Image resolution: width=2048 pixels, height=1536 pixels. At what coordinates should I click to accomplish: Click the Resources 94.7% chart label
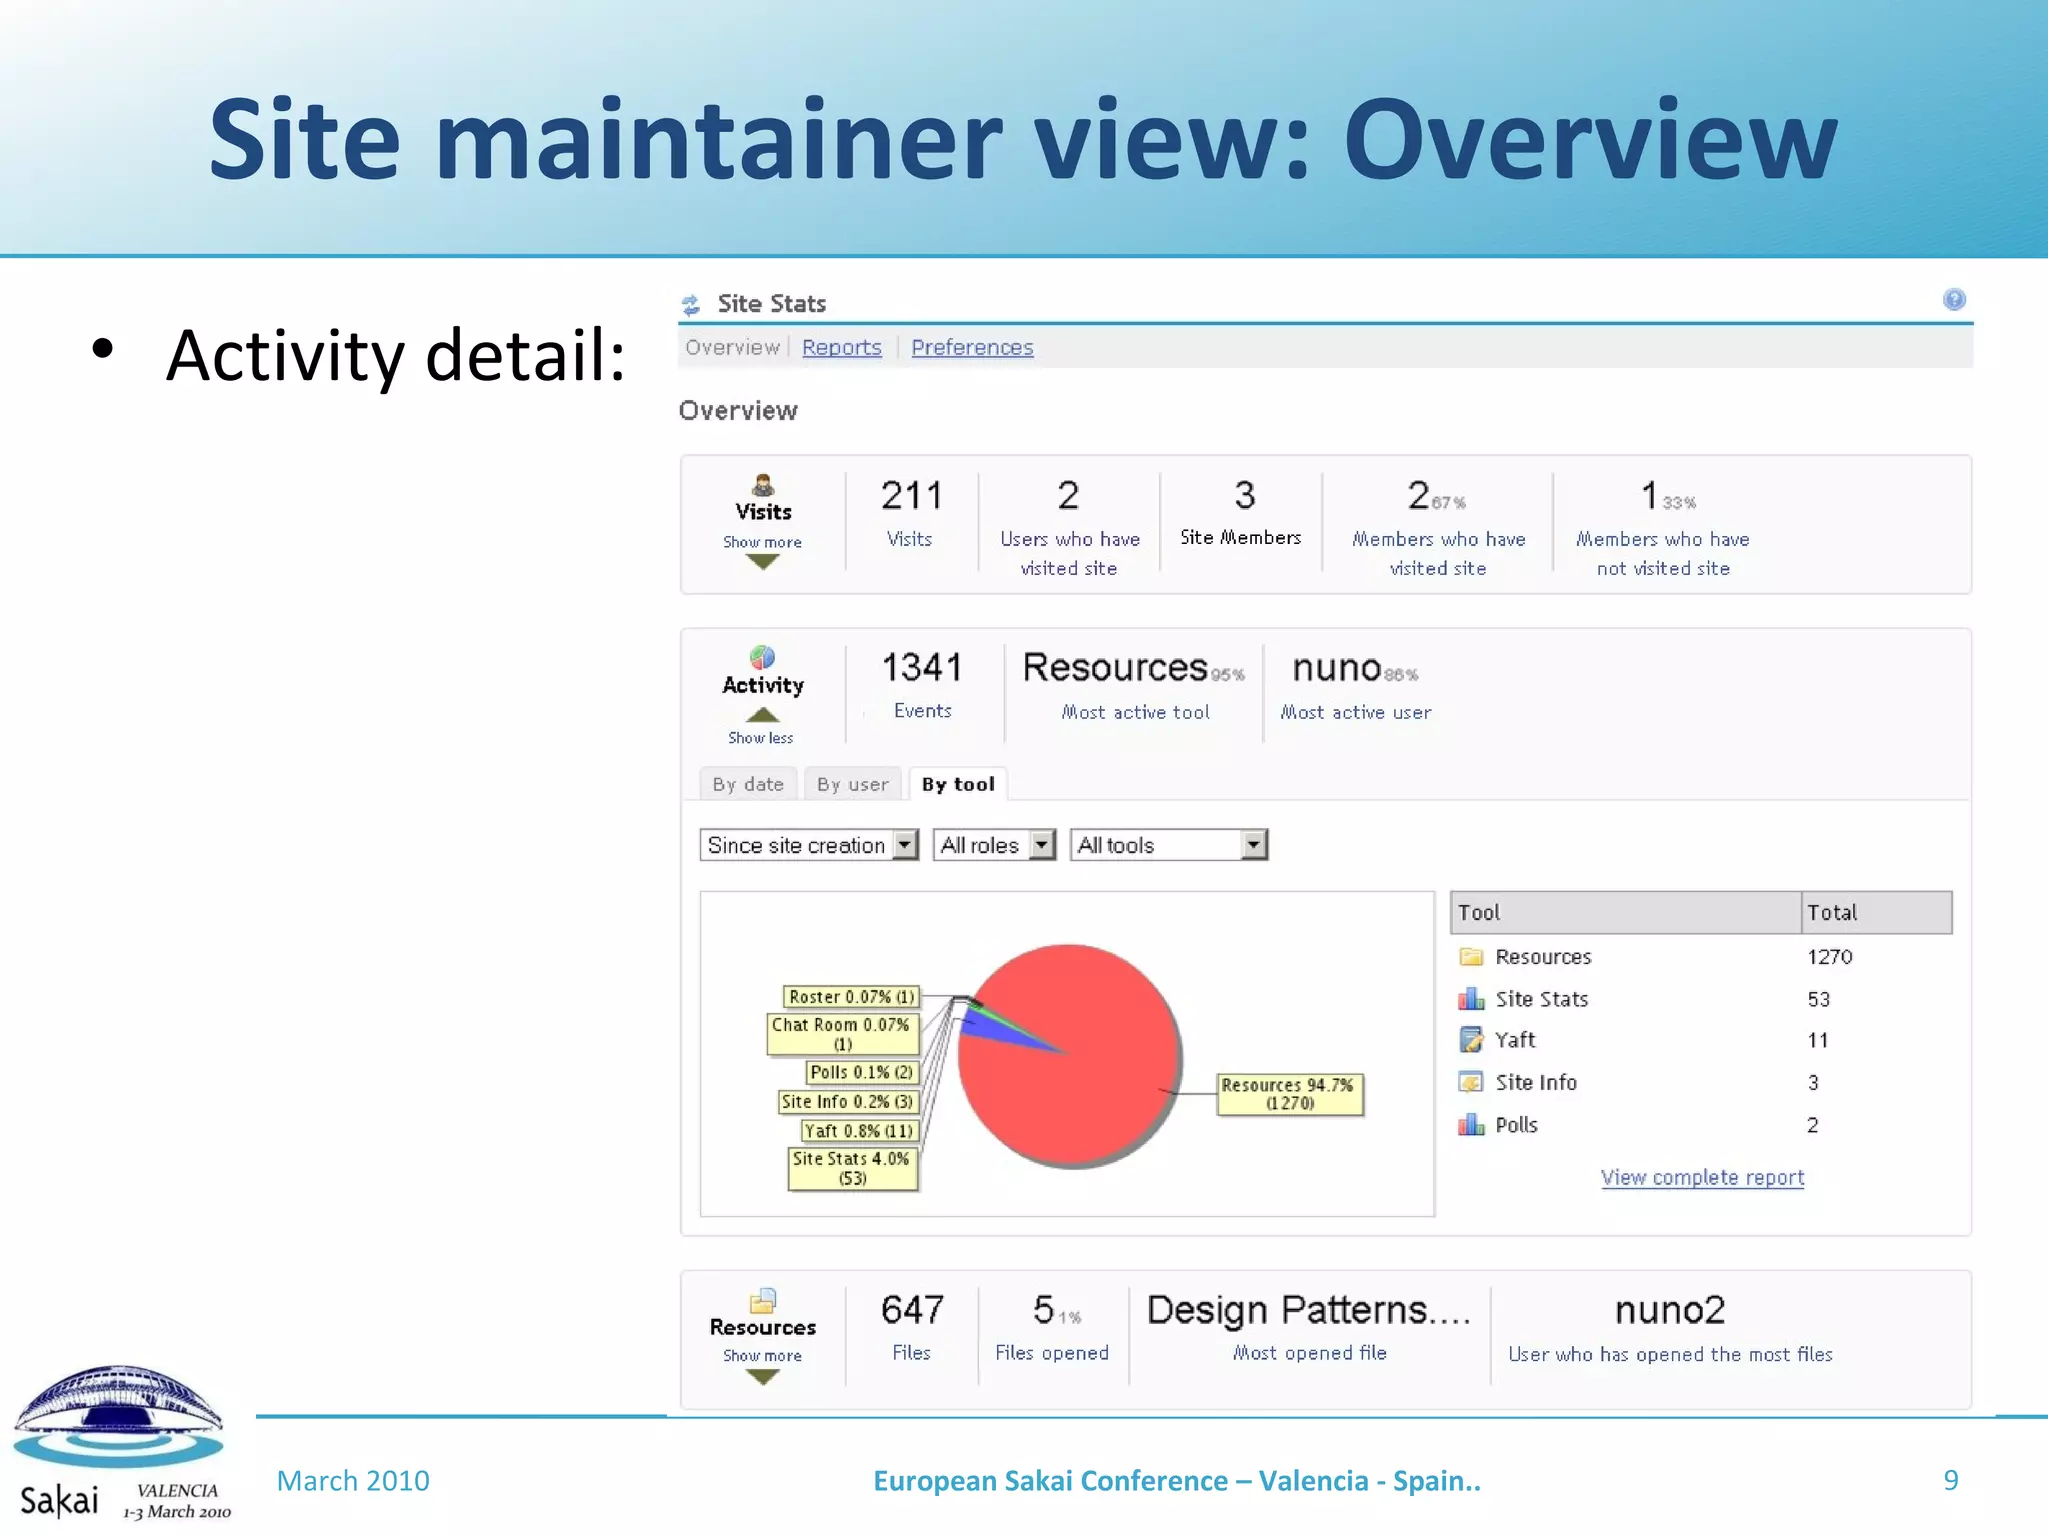(1290, 1094)
